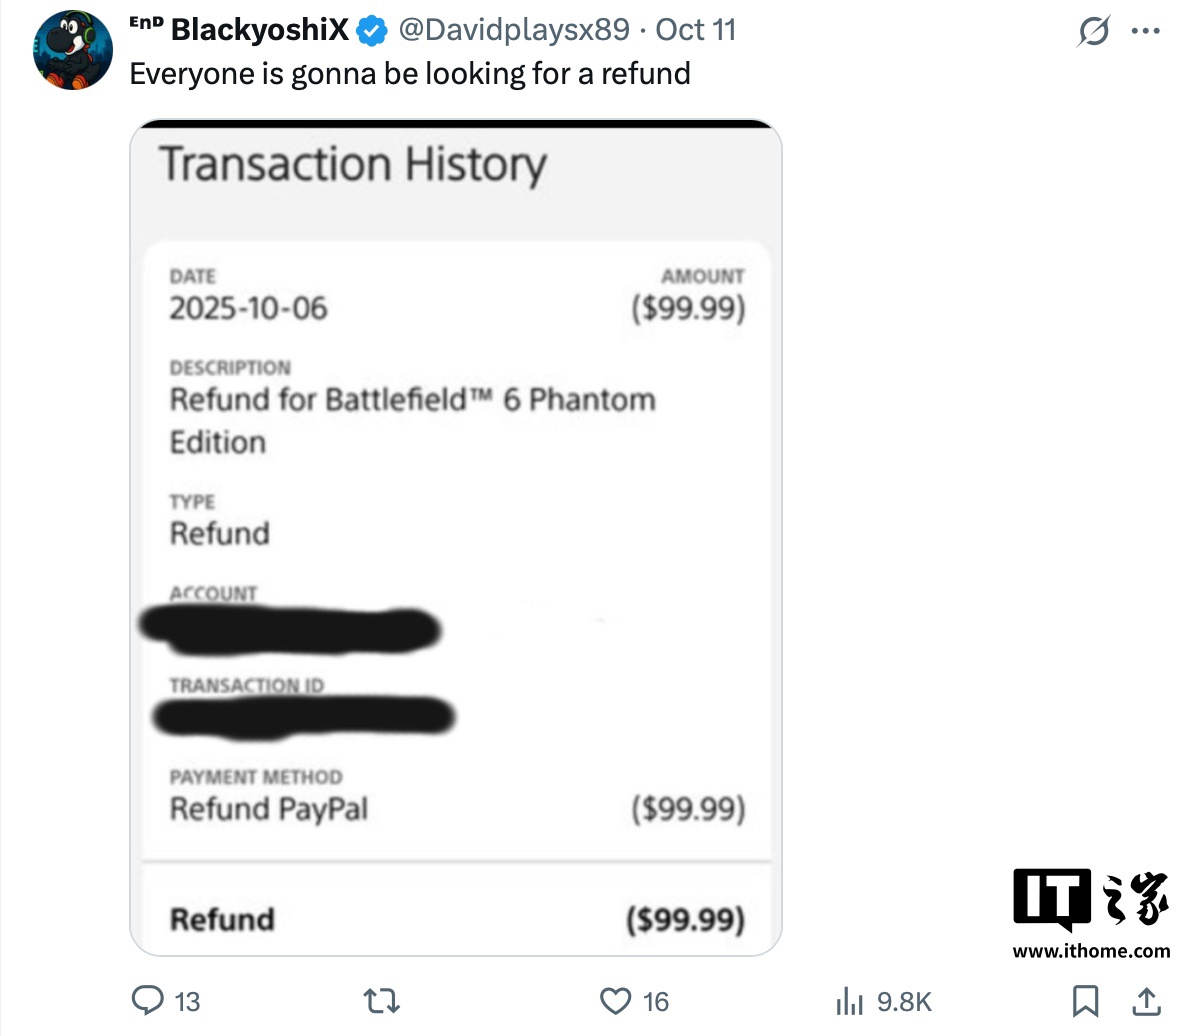Enlarge the Transaction History image
The height and width of the screenshot is (1036, 1192).
(x=455, y=537)
